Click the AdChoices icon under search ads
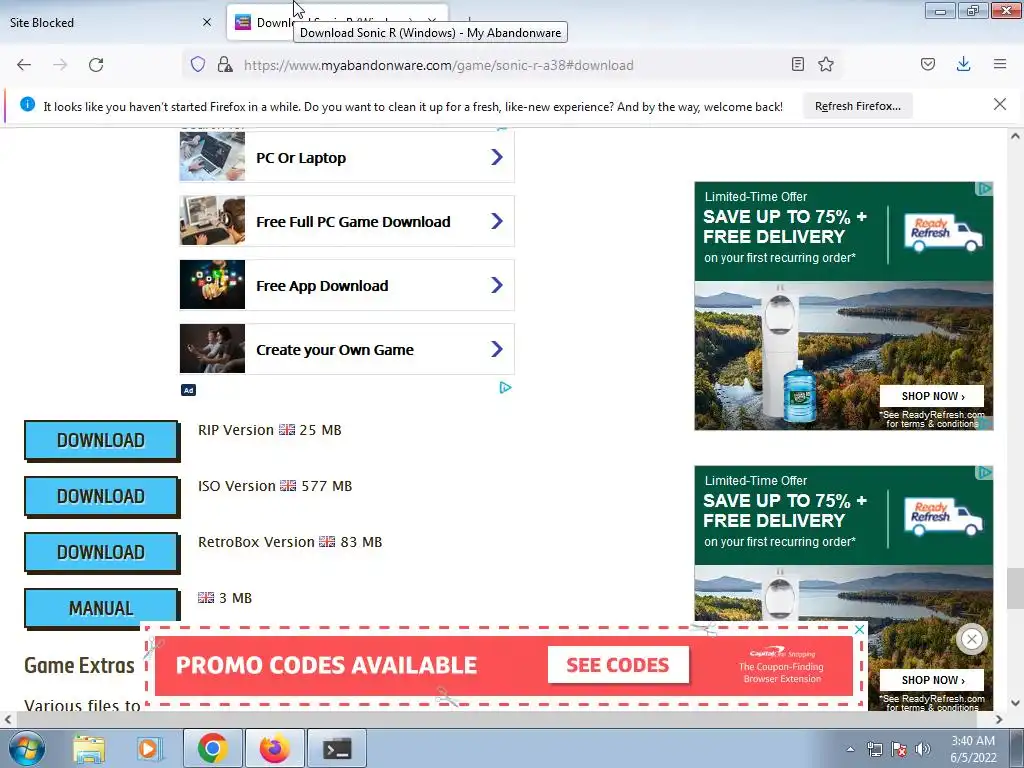This screenshot has width=1024, height=768. 505,388
